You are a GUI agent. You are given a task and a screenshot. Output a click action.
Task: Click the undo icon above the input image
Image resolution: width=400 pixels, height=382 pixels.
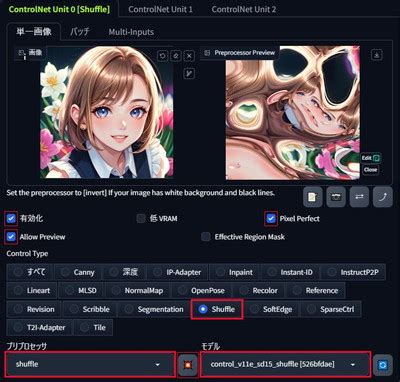[162, 56]
